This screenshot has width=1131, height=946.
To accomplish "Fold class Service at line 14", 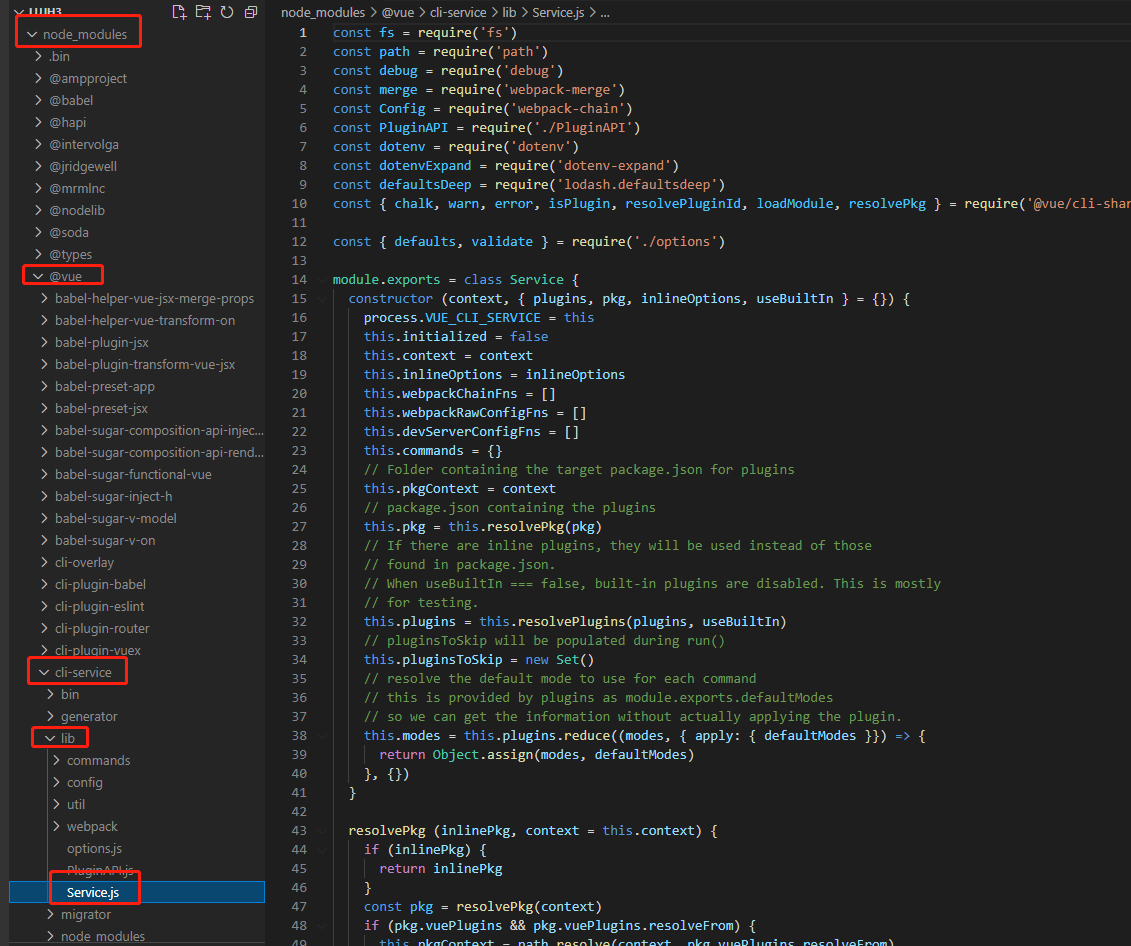I will click(x=322, y=279).
